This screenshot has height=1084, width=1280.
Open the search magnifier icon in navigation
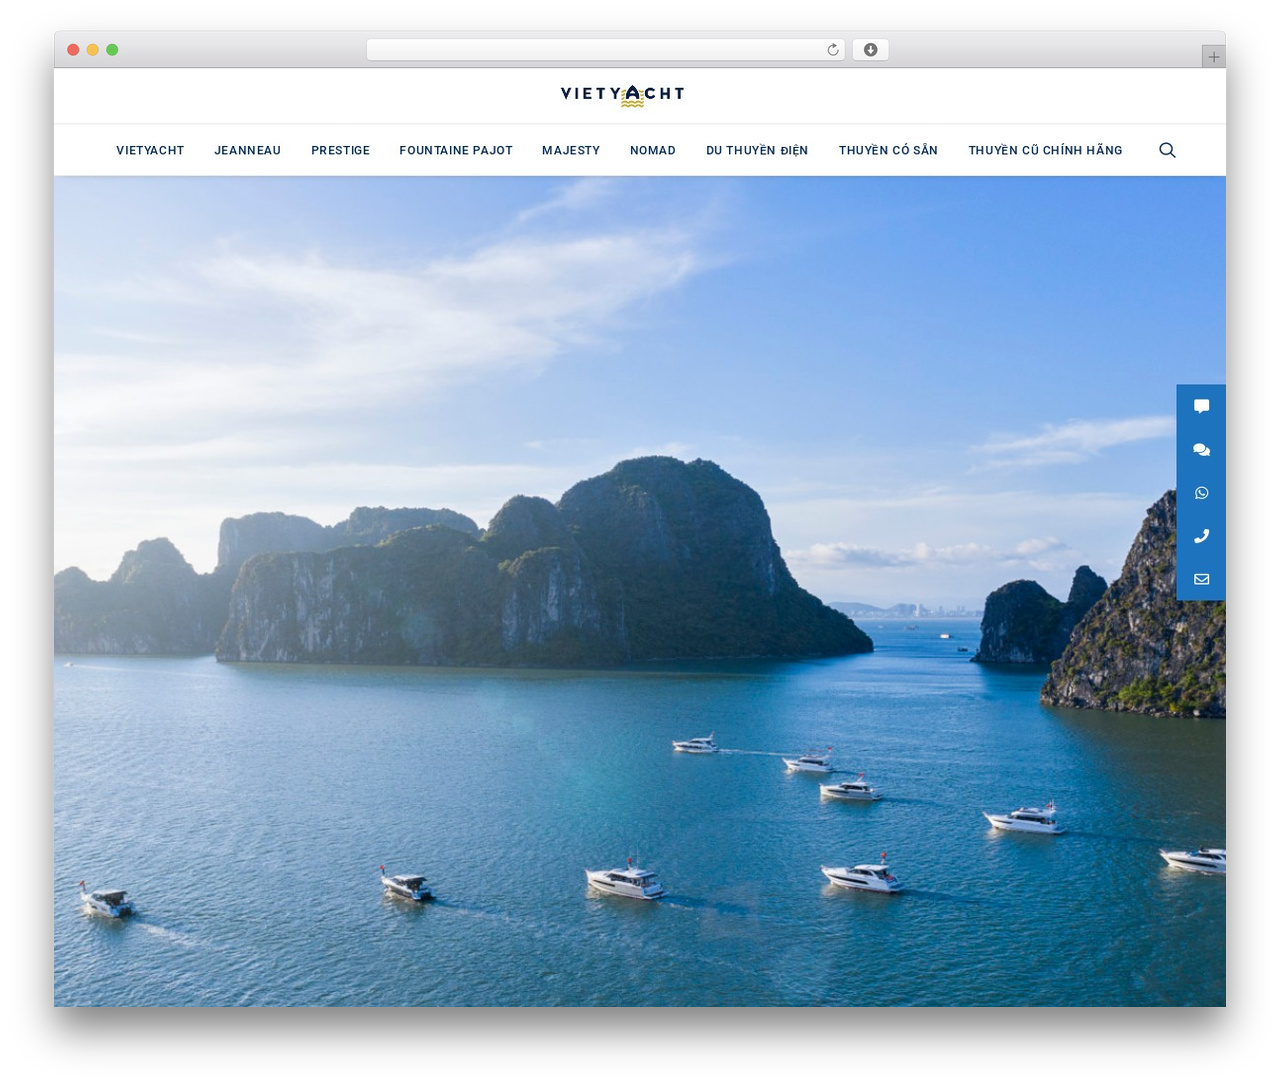point(1167,150)
